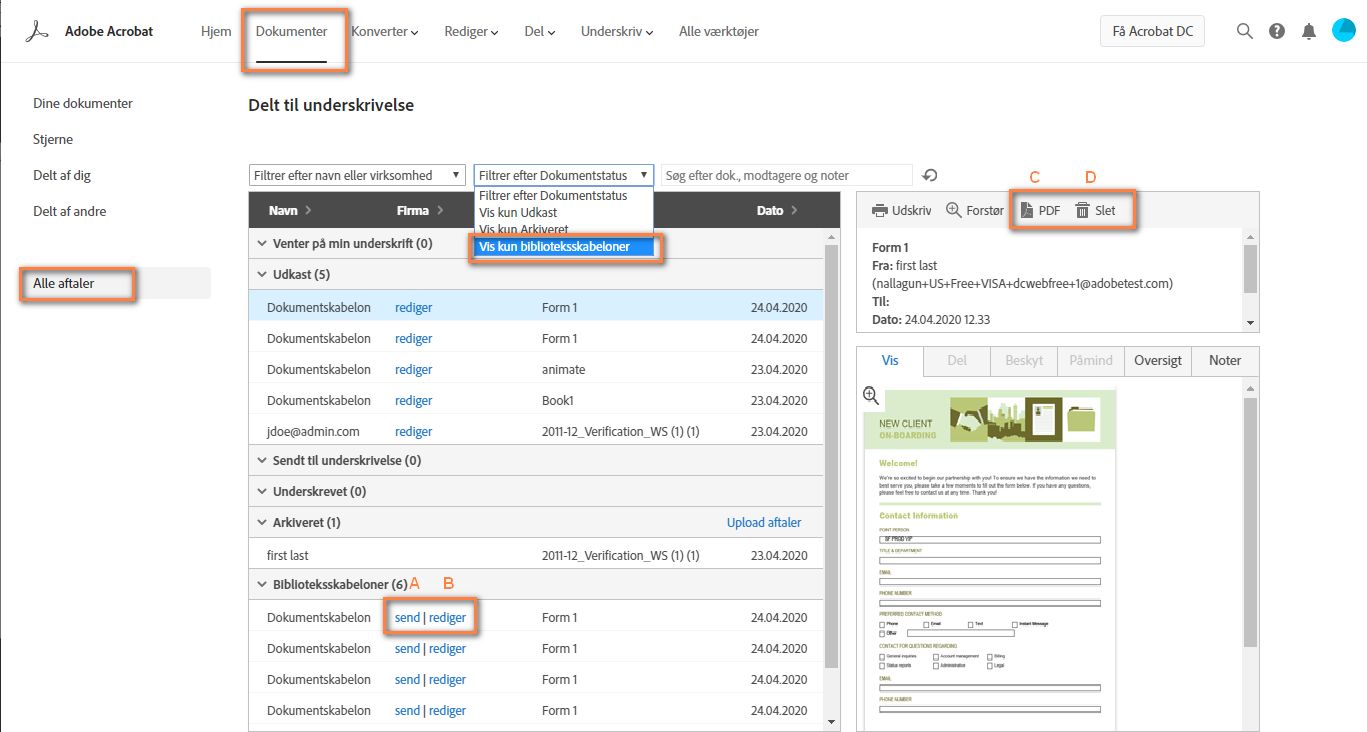Image resolution: width=1367 pixels, height=732 pixels.
Task: Open Hjem in top navigation
Action: point(216,31)
